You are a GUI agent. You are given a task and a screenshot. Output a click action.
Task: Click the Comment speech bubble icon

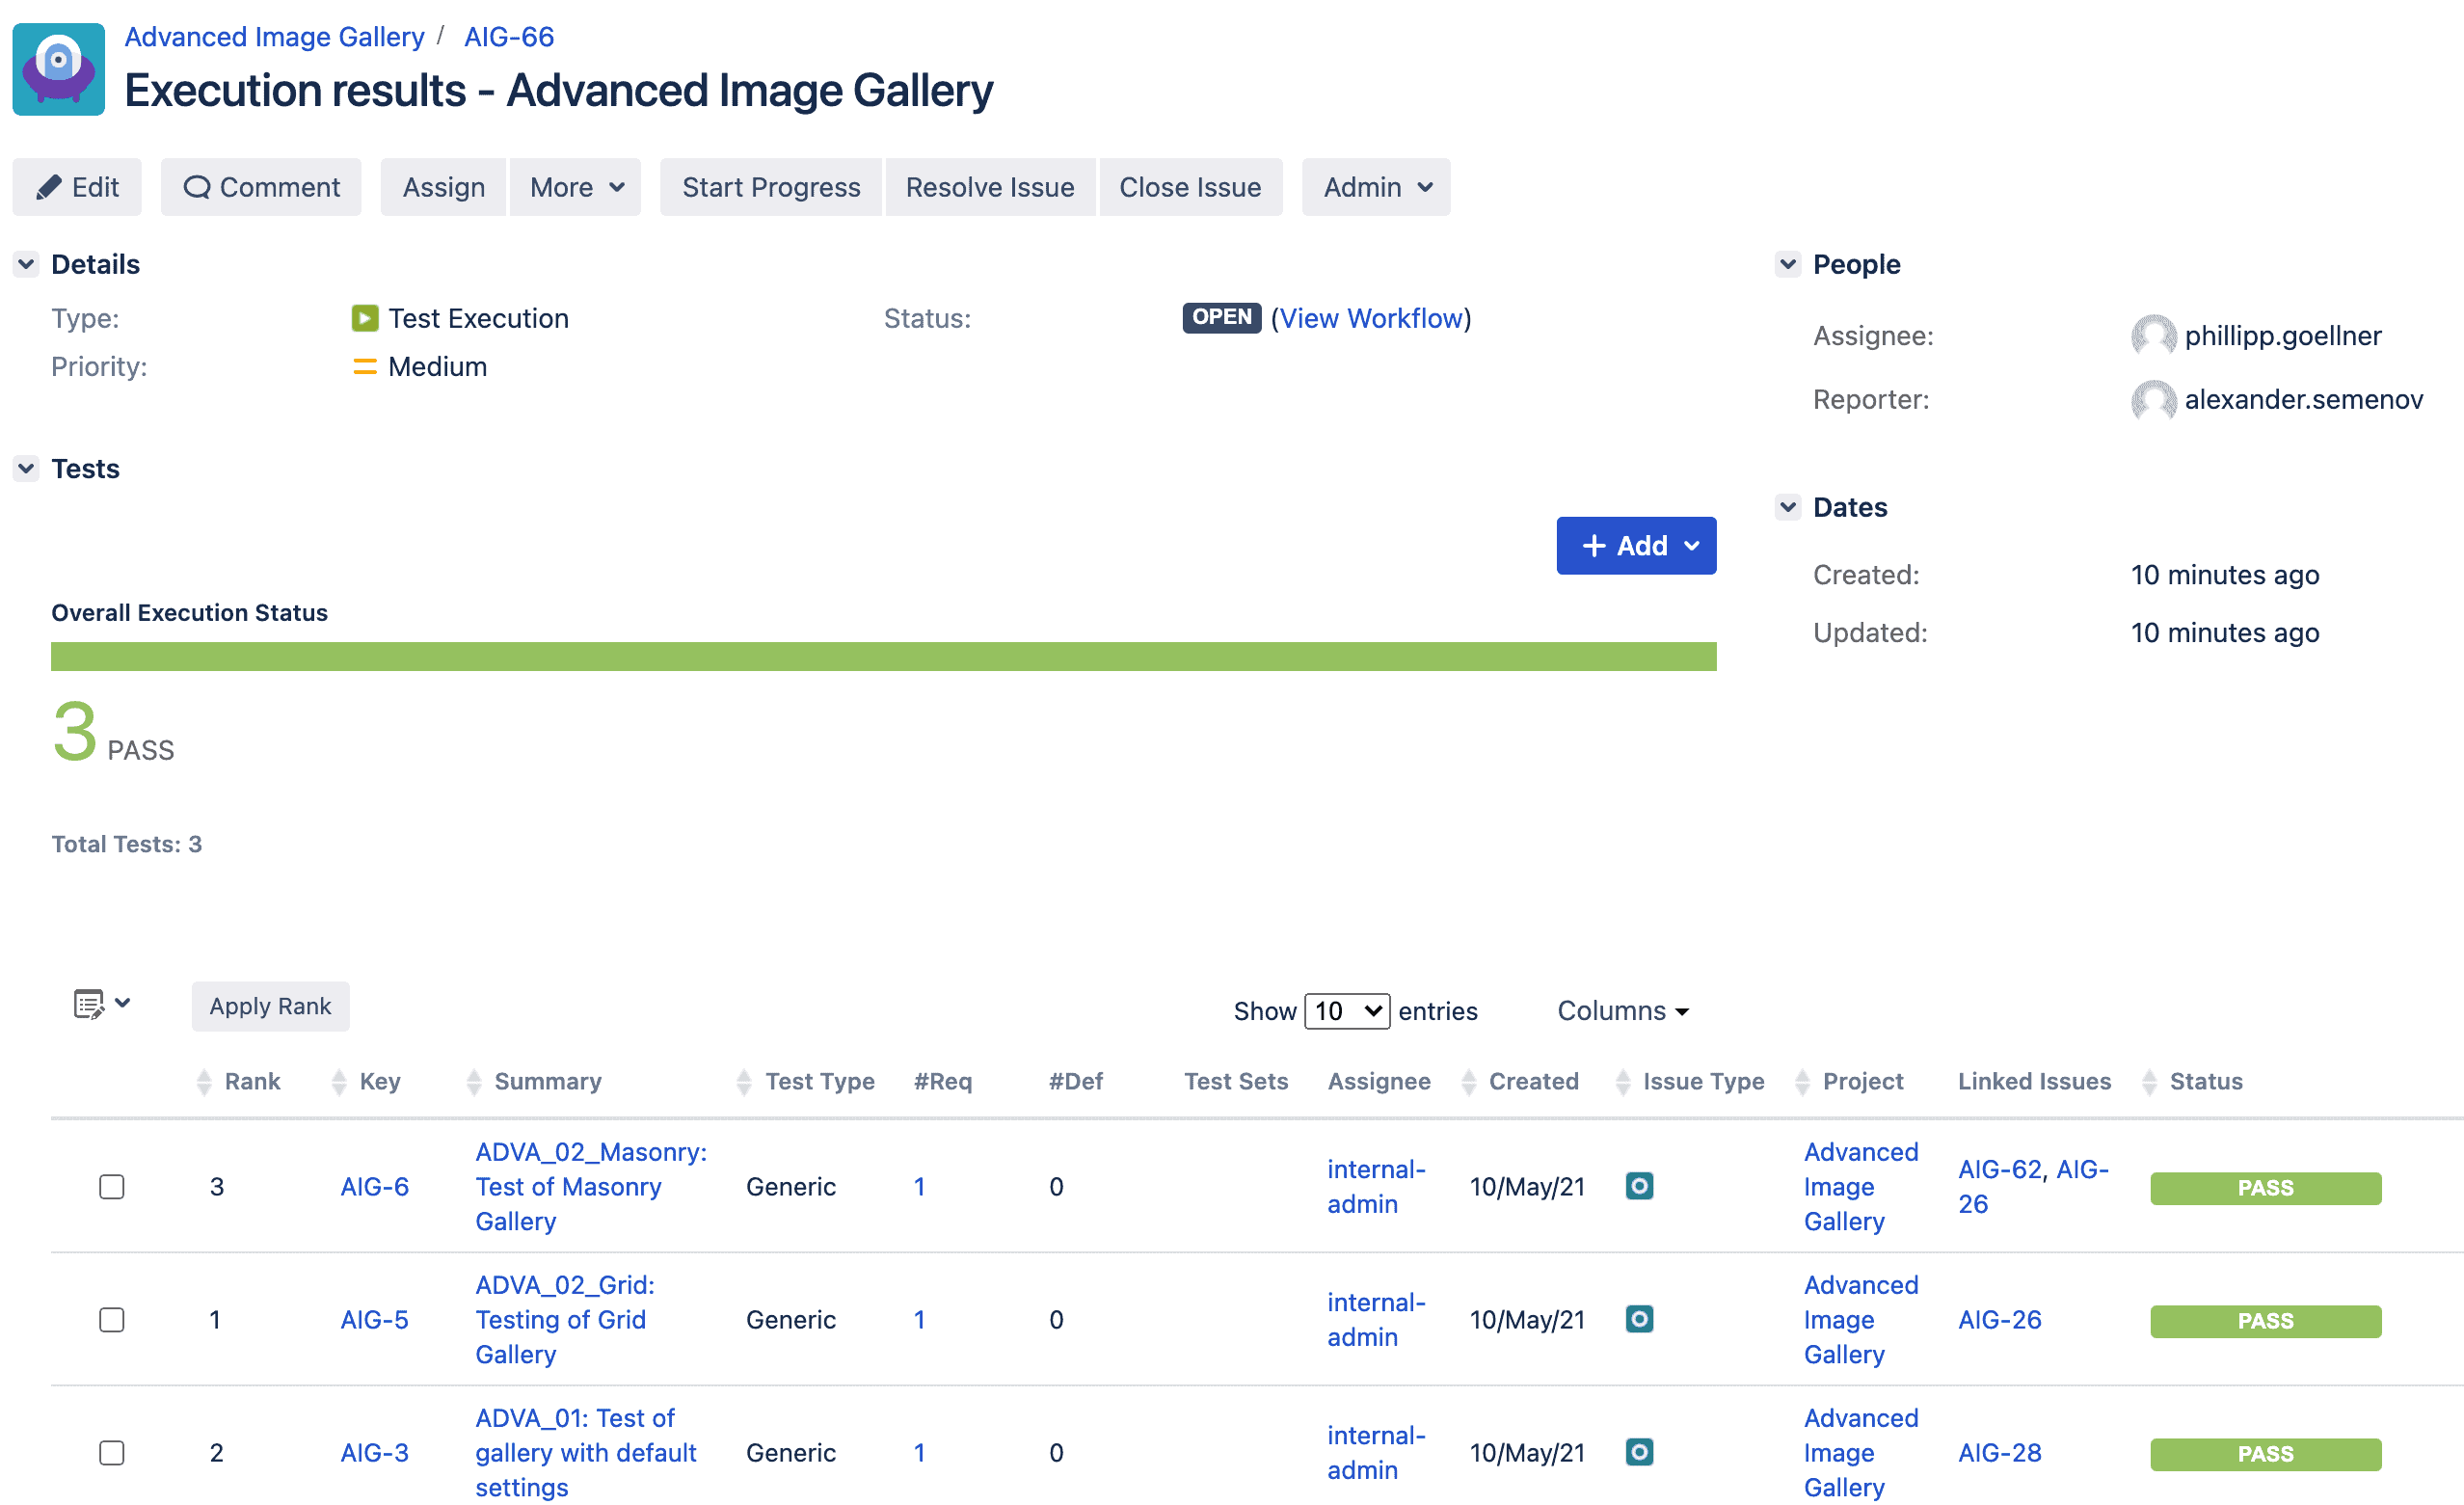click(x=197, y=187)
